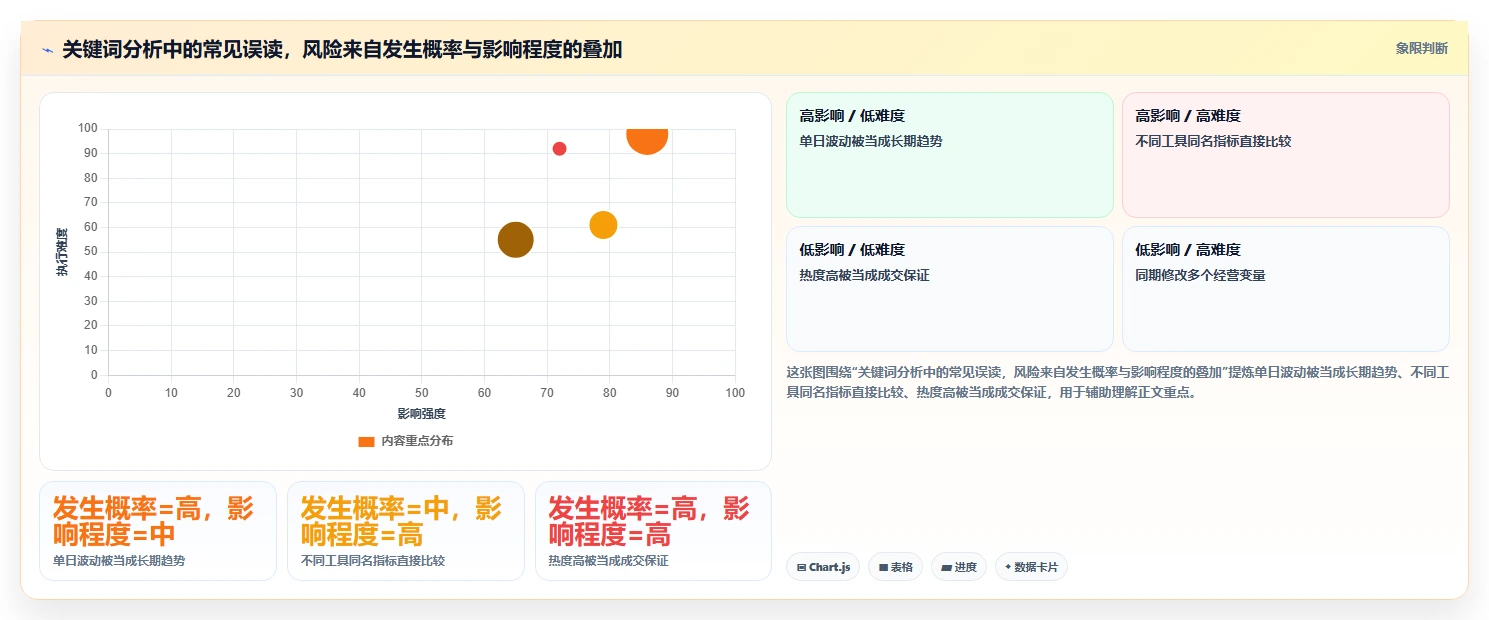This screenshot has width=1489, height=620.
Task: Click the 影响强度 x-axis title
Action: (x=421, y=413)
